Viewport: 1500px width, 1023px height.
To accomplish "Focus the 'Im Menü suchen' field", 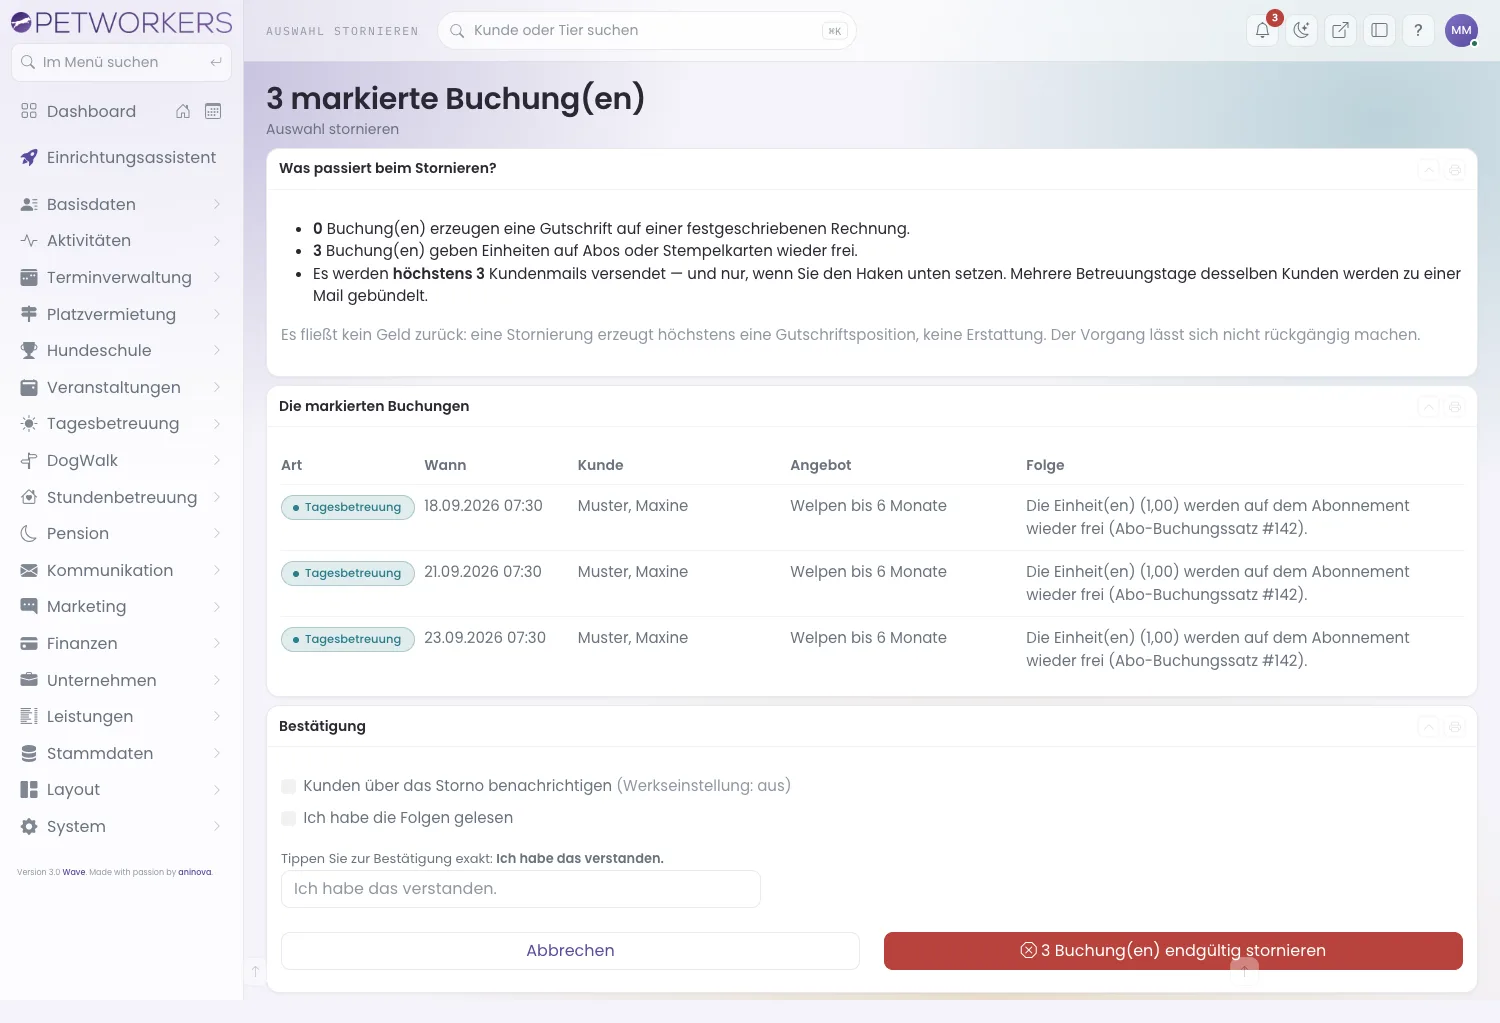I will [x=121, y=62].
